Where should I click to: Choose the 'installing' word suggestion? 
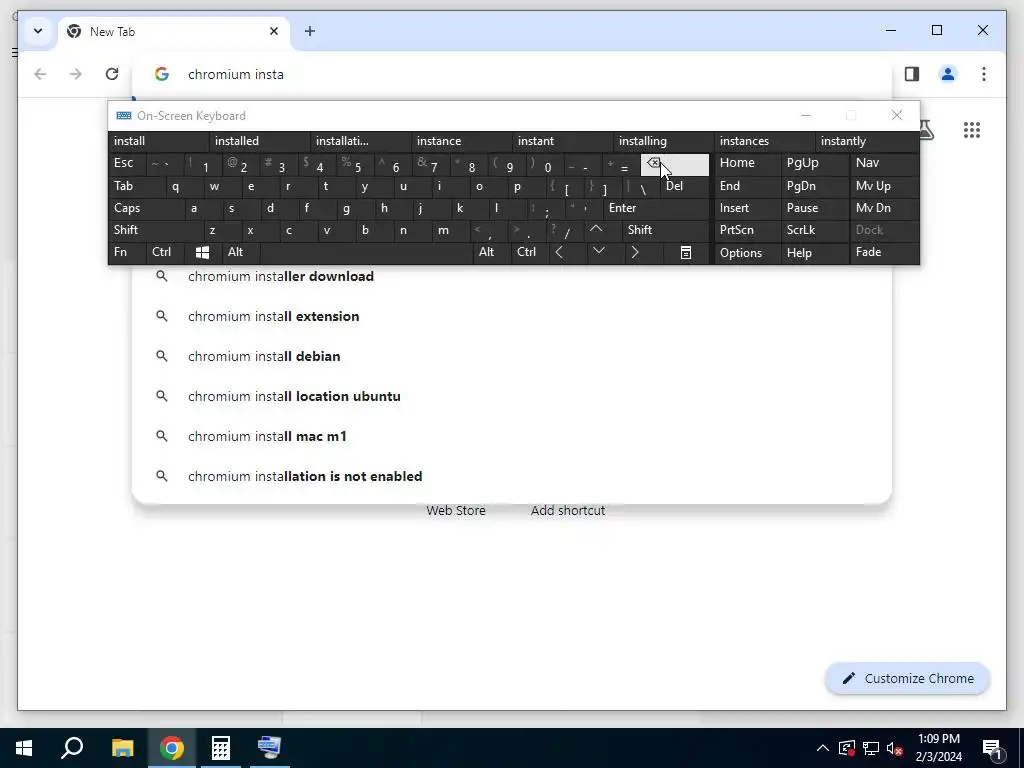point(664,141)
